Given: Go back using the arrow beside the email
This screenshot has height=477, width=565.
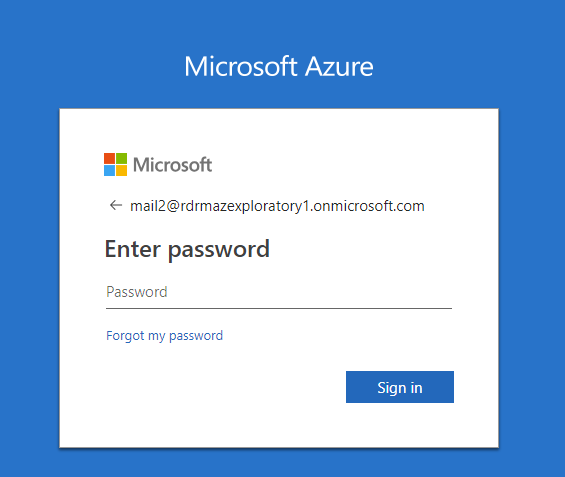Looking at the screenshot, I should point(116,205).
